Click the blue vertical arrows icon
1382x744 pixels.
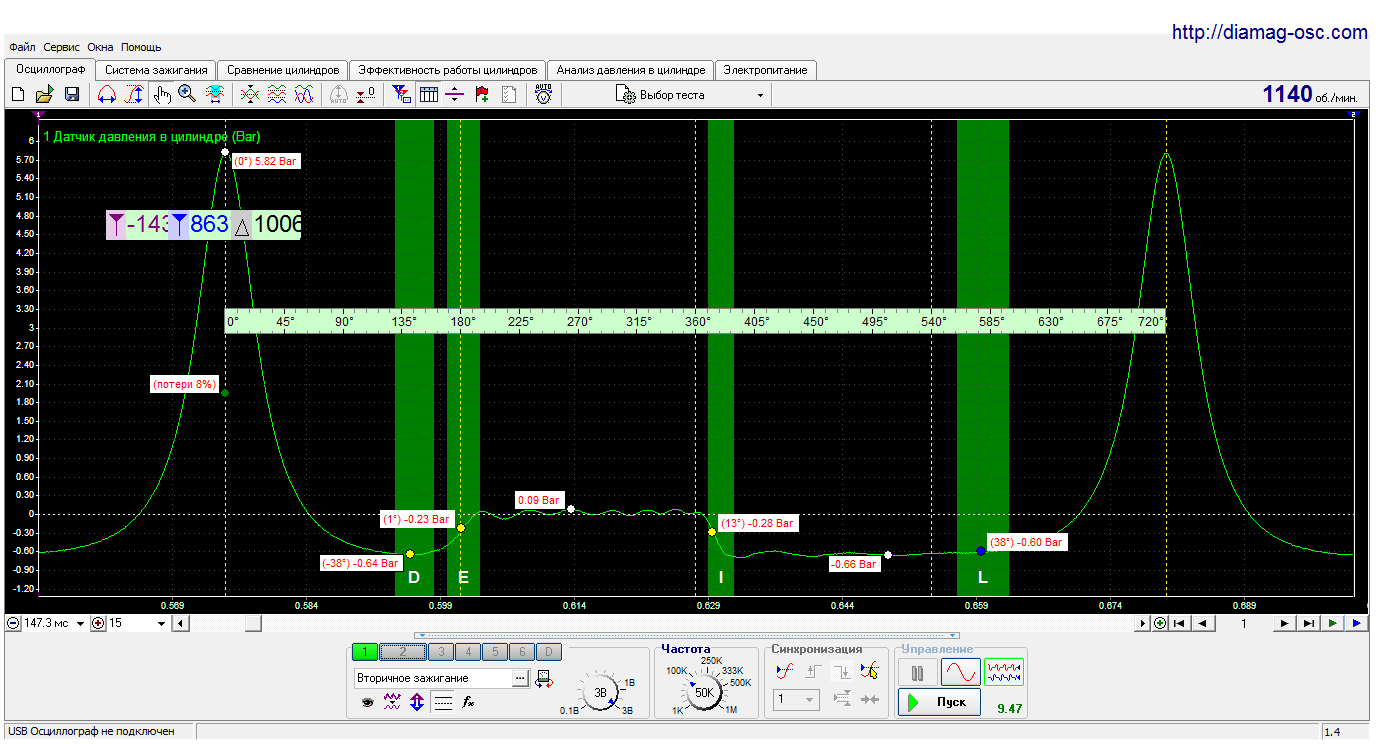pyautogui.click(x=417, y=703)
